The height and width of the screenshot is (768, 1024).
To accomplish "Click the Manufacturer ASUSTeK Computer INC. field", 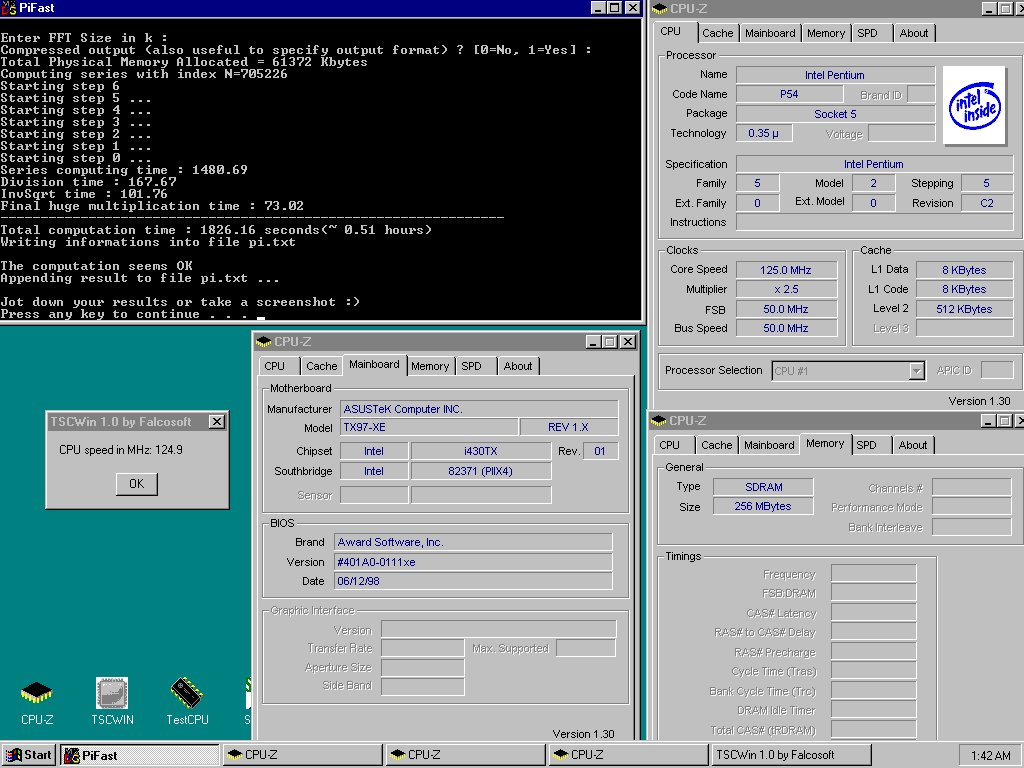I will [479, 409].
